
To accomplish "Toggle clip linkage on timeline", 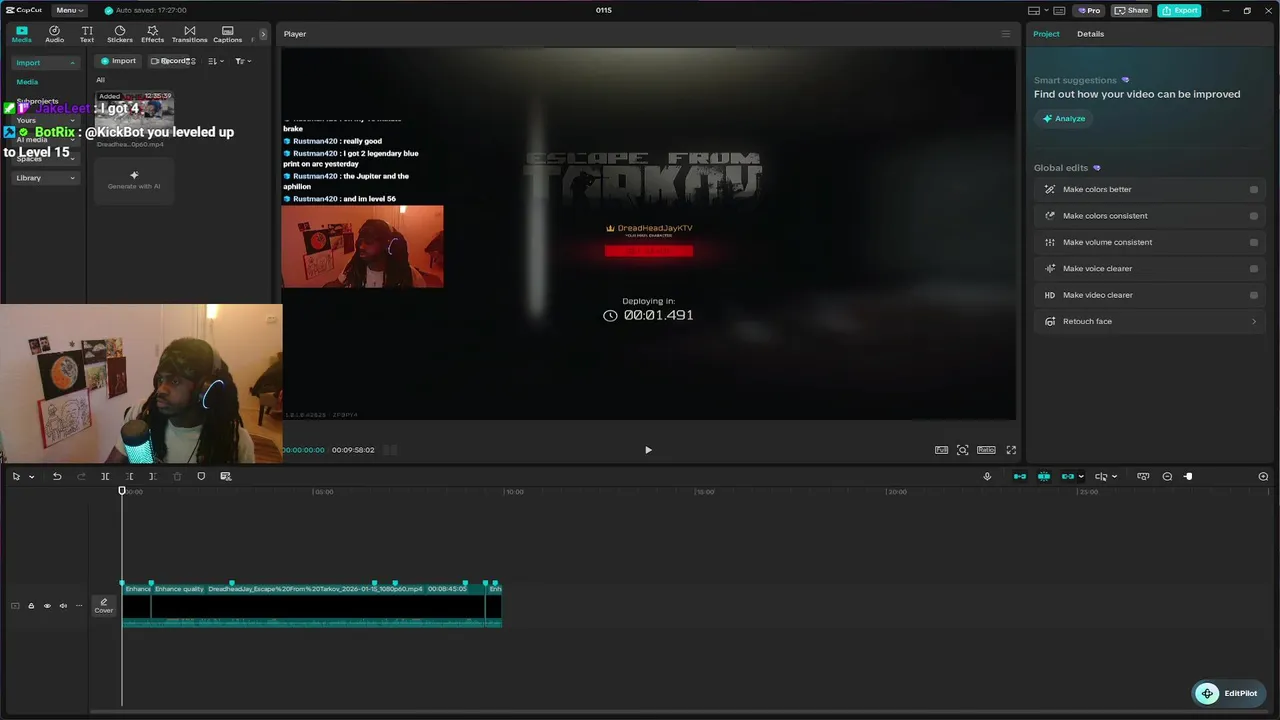I will 1068,476.
